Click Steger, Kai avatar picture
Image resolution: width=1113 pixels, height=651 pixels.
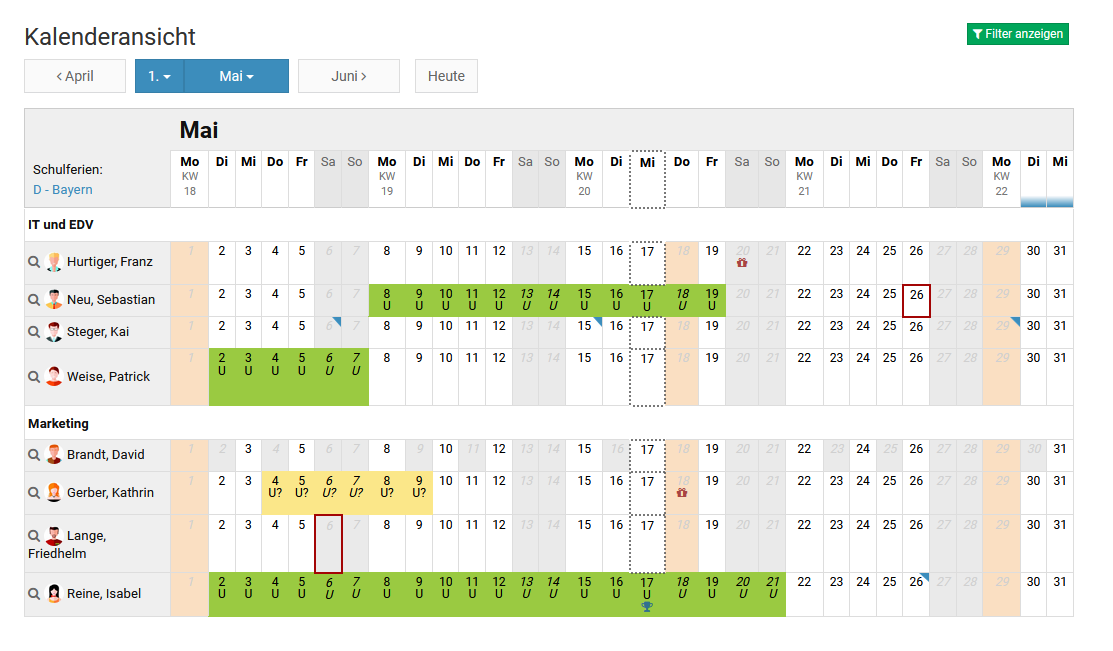point(54,331)
